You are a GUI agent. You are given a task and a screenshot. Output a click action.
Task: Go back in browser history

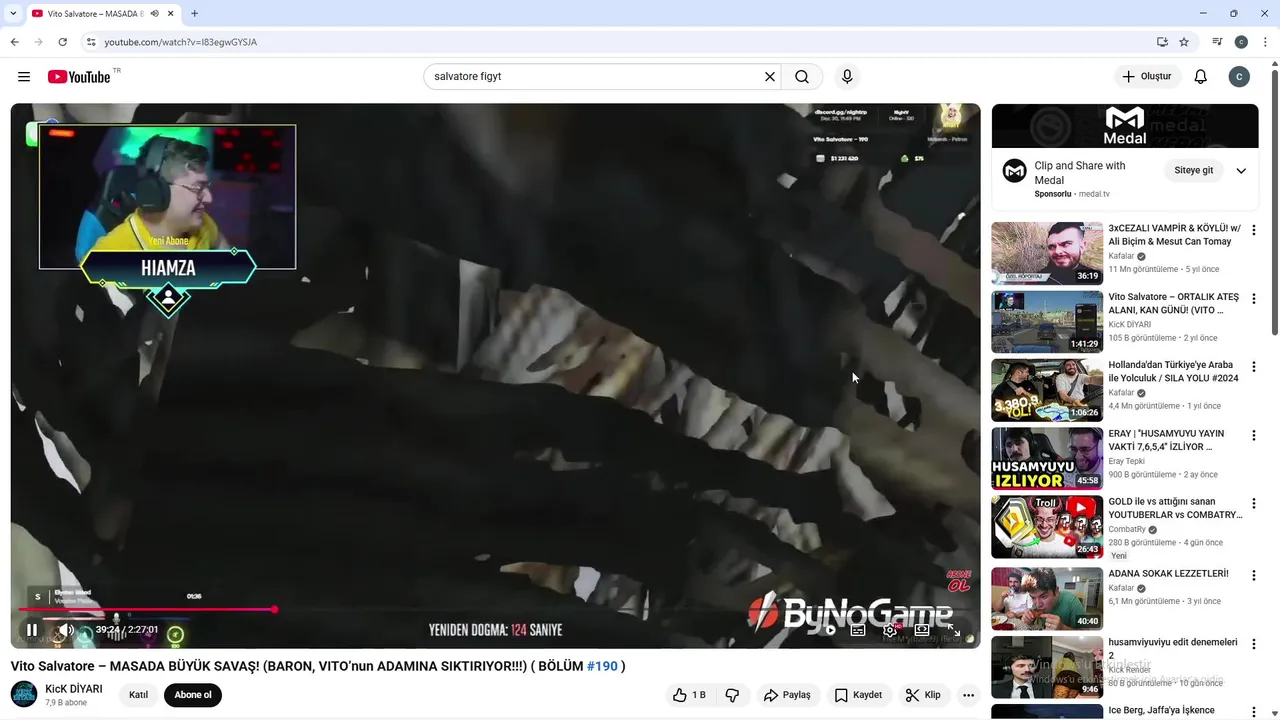pos(14,42)
